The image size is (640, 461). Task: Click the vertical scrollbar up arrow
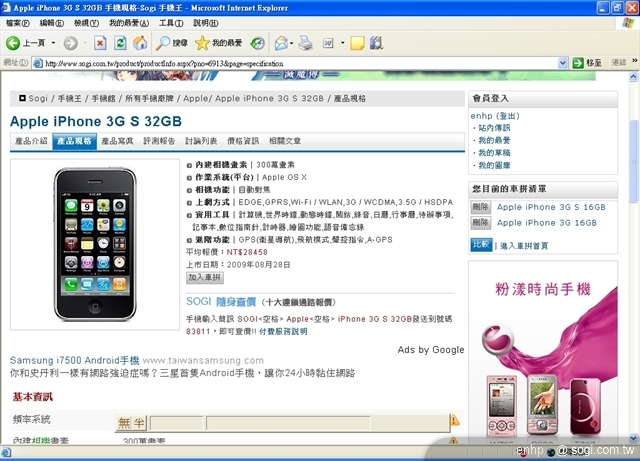pos(633,76)
